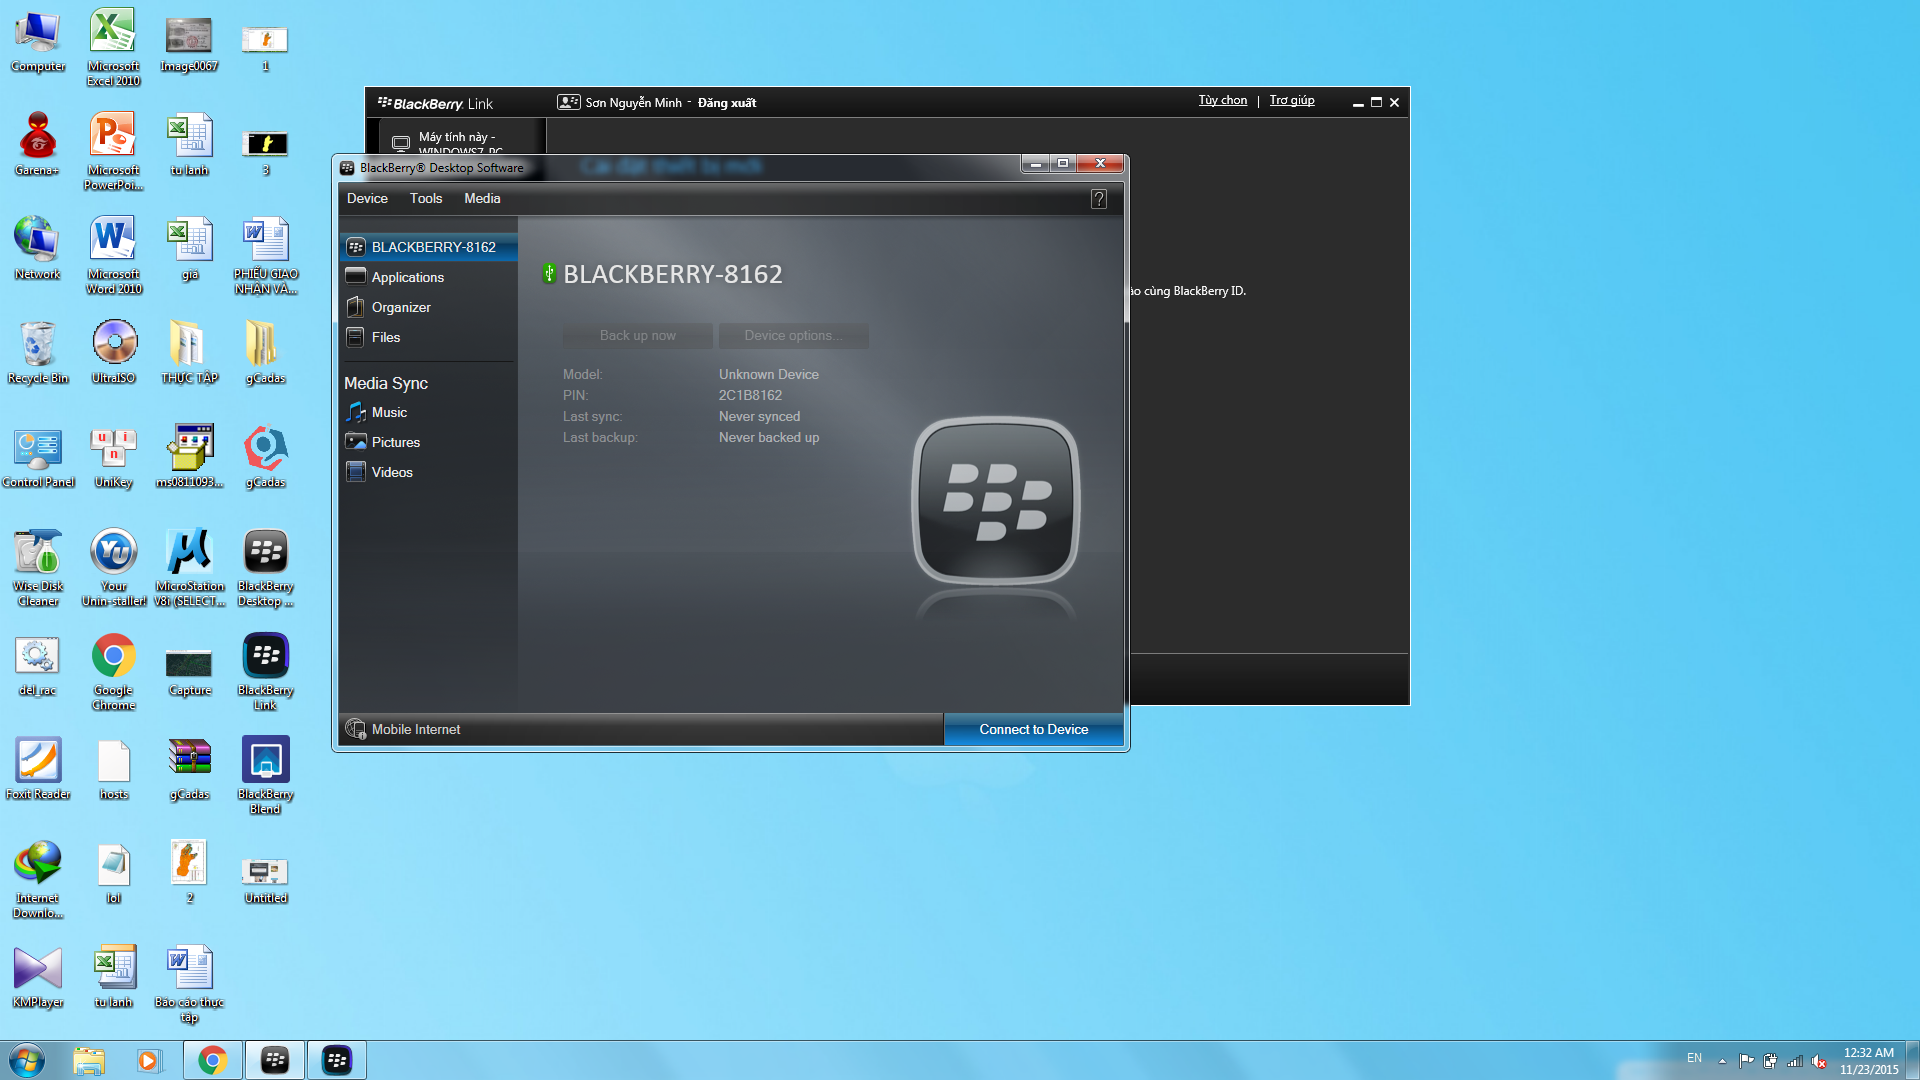
Task: Click the USB connection icon beside device name
Action: [x=549, y=273]
